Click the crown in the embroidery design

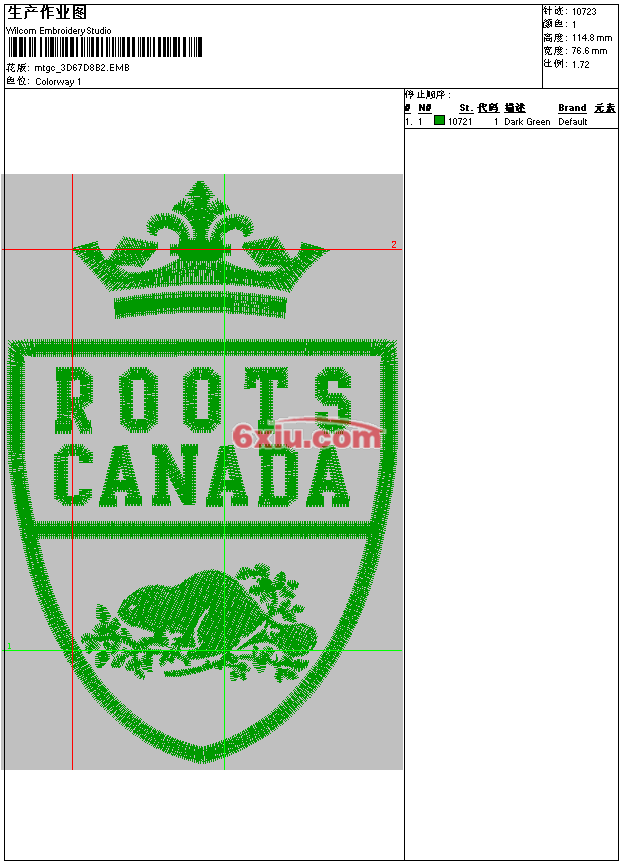pos(201,250)
